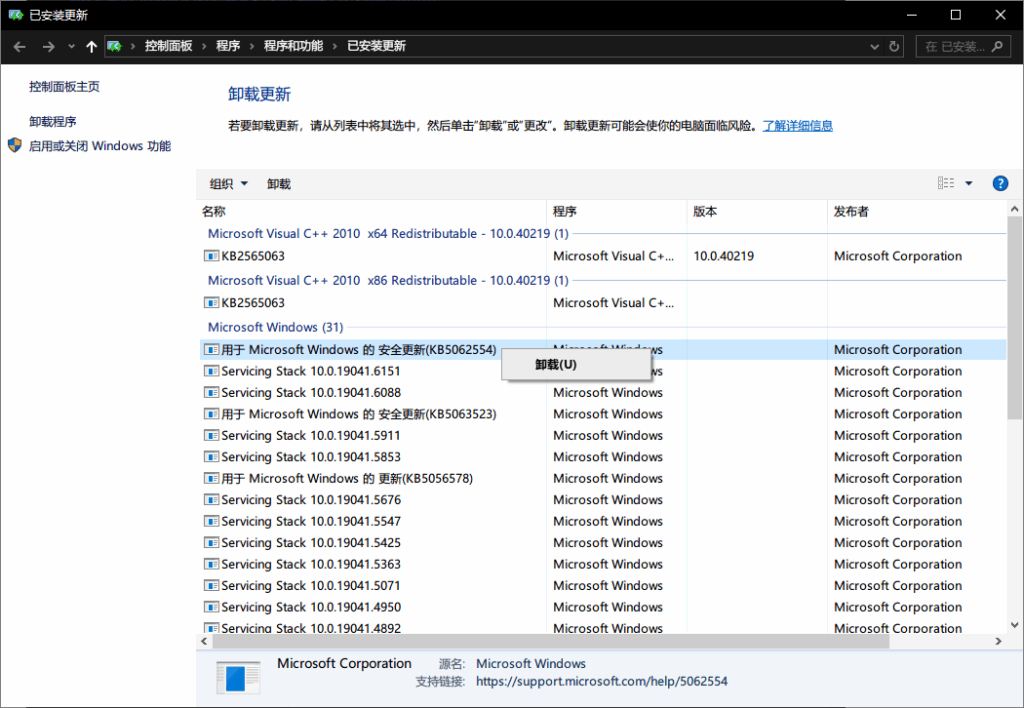Click the Back navigation arrow

pos(20,46)
